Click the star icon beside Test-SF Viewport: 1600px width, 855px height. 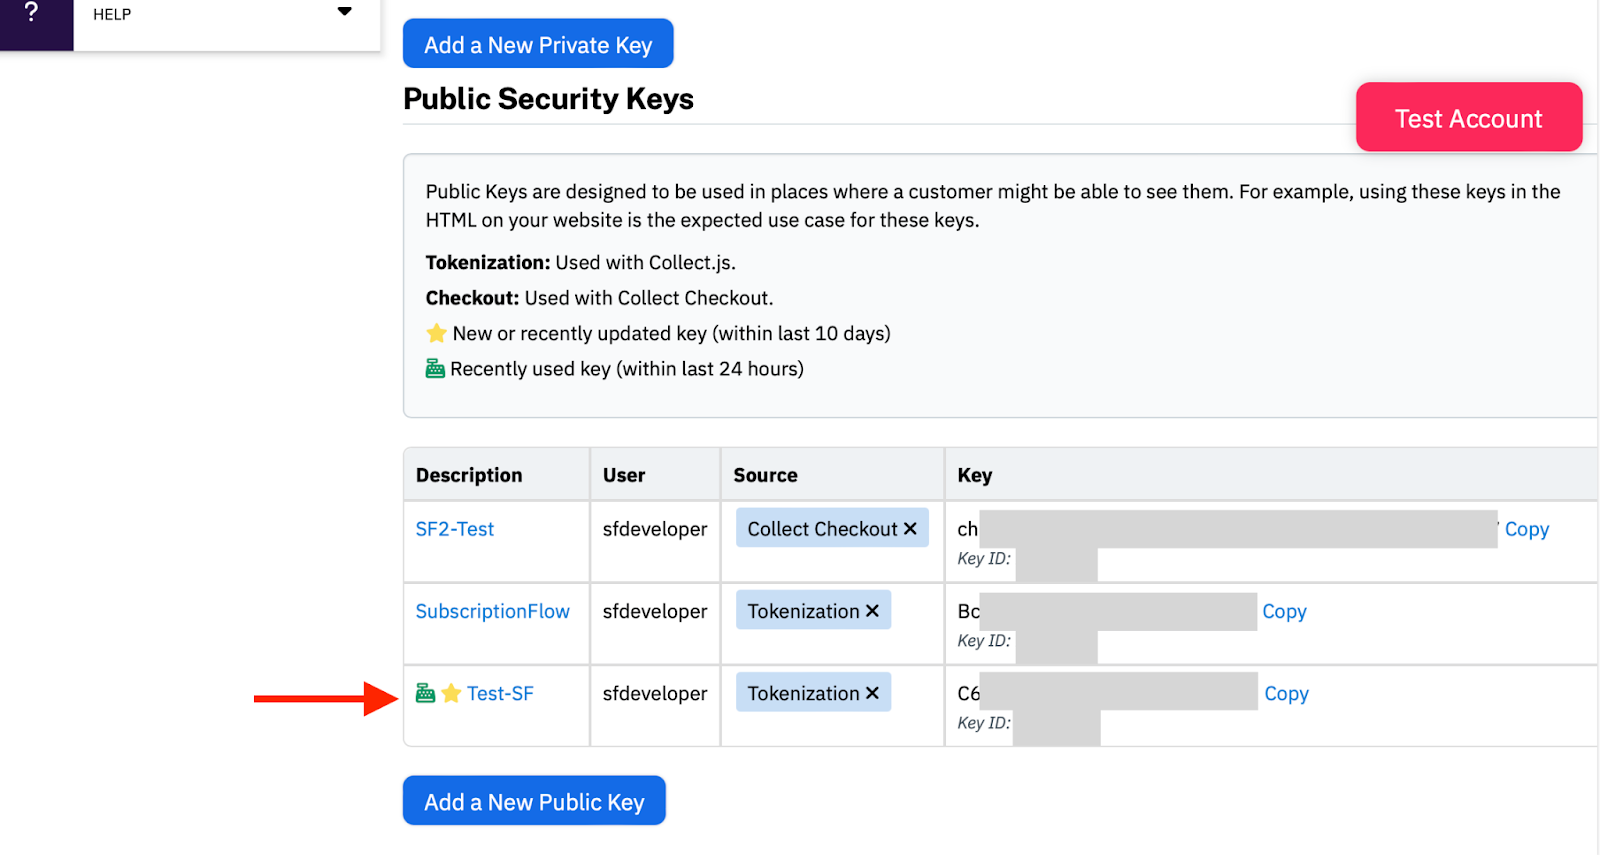[451, 693]
